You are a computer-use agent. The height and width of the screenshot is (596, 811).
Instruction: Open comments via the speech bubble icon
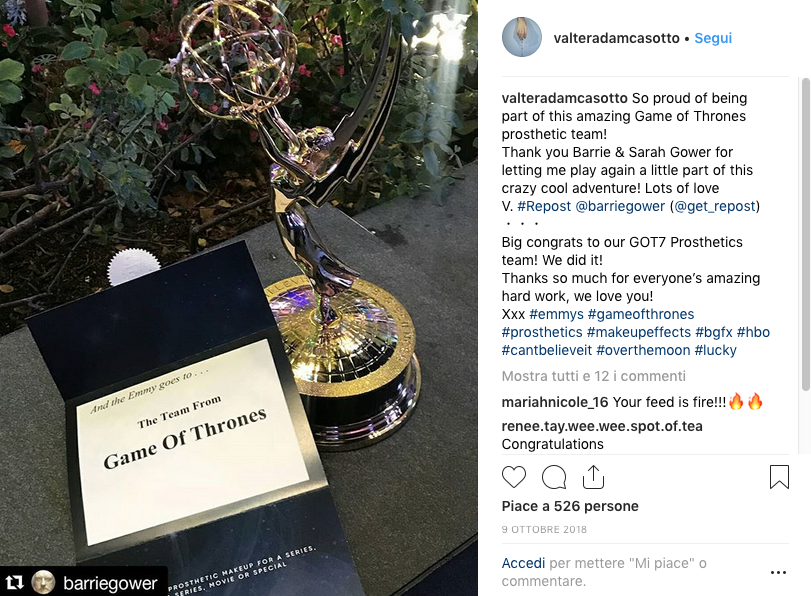coord(553,477)
